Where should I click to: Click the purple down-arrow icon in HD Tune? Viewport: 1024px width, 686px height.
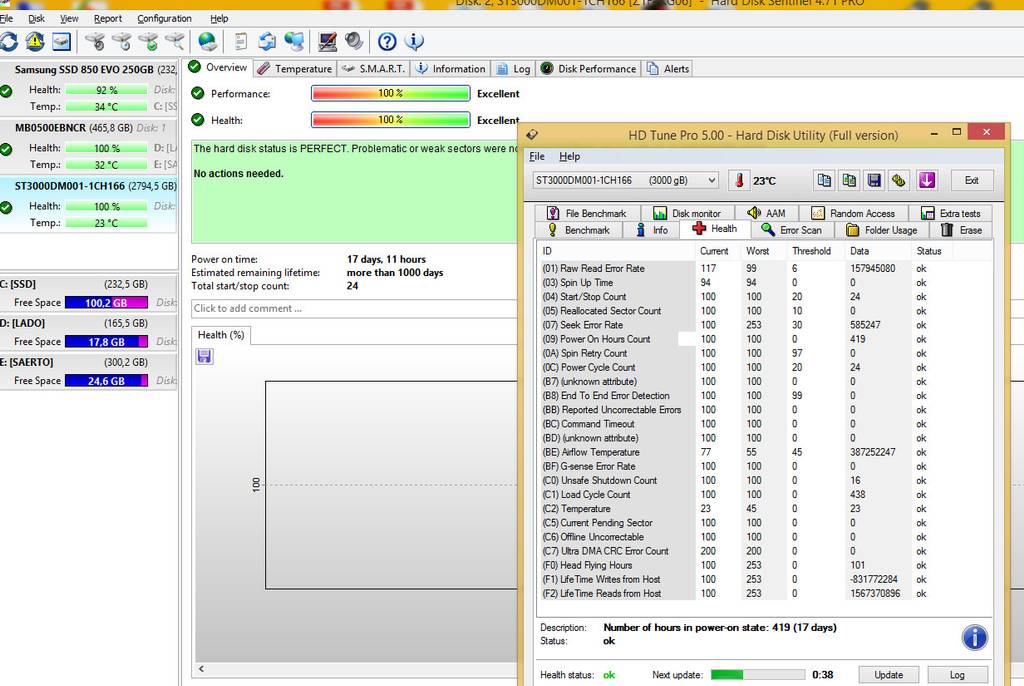(x=927, y=180)
